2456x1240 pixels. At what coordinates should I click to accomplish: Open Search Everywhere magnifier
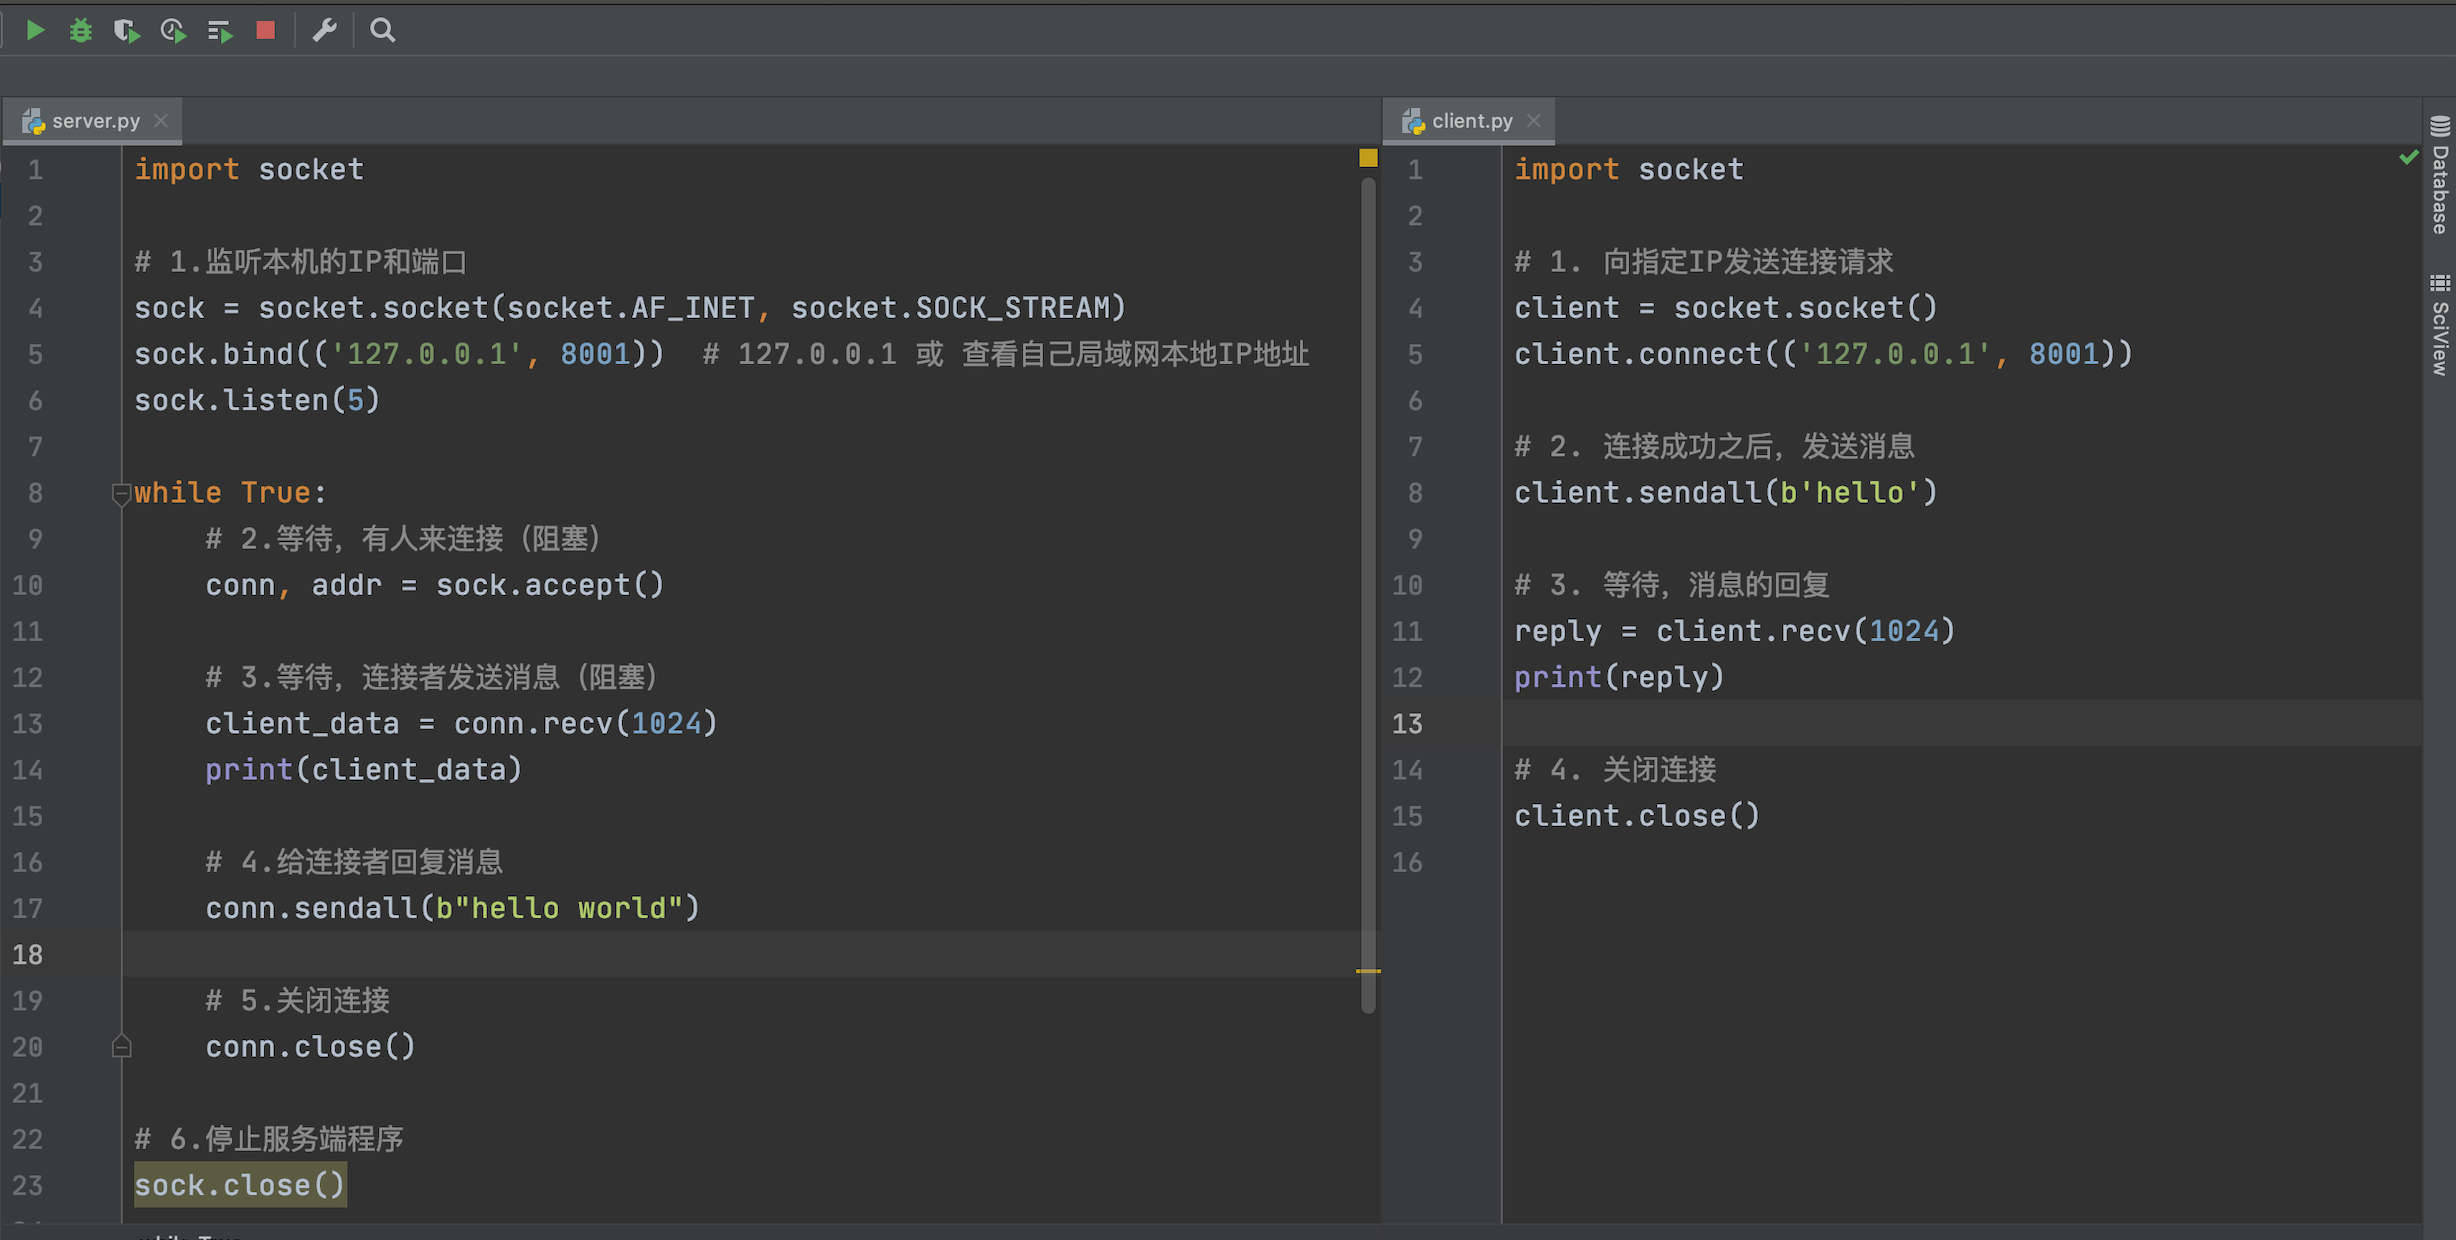click(383, 30)
